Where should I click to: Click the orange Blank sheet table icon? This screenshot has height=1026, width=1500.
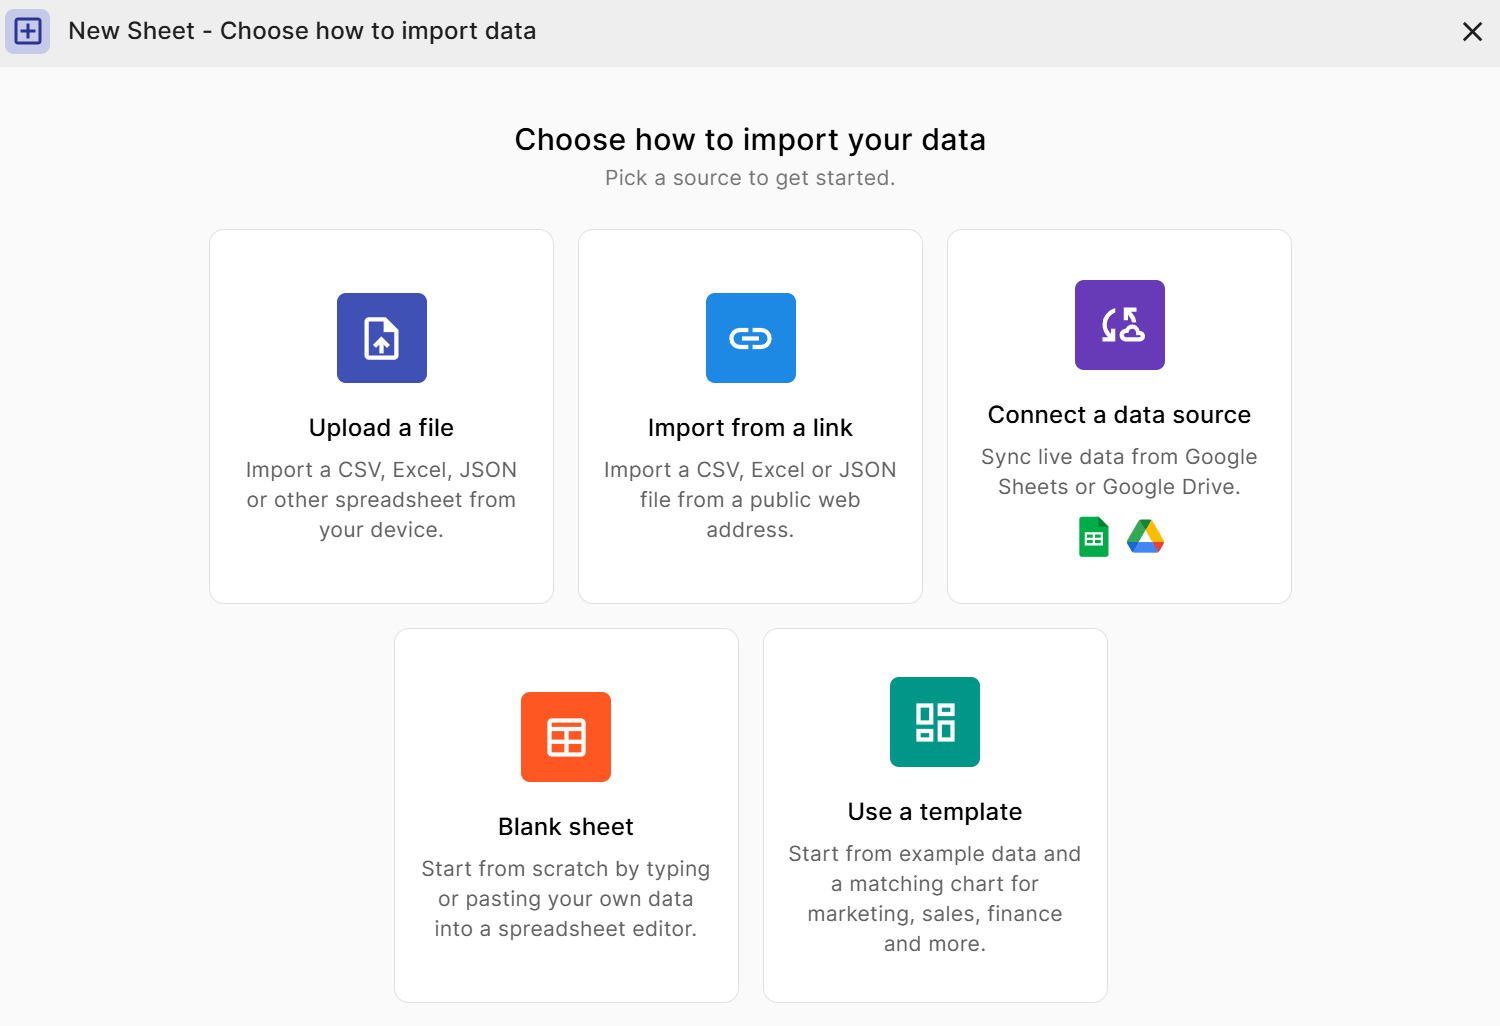click(x=566, y=737)
